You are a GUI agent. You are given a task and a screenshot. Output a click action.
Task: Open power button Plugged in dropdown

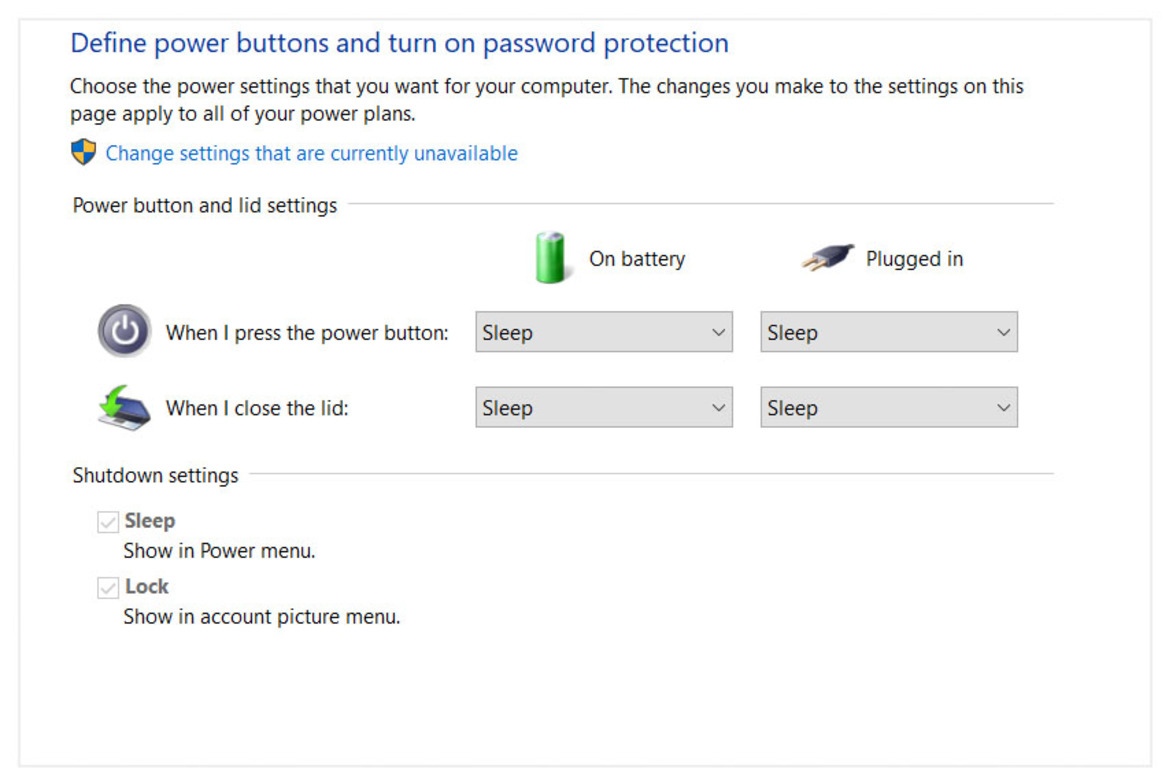point(889,332)
